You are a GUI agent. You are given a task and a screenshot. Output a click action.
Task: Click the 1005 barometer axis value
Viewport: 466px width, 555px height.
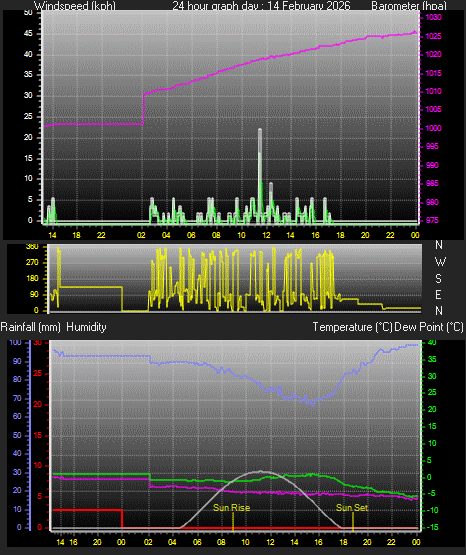pos(433,109)
